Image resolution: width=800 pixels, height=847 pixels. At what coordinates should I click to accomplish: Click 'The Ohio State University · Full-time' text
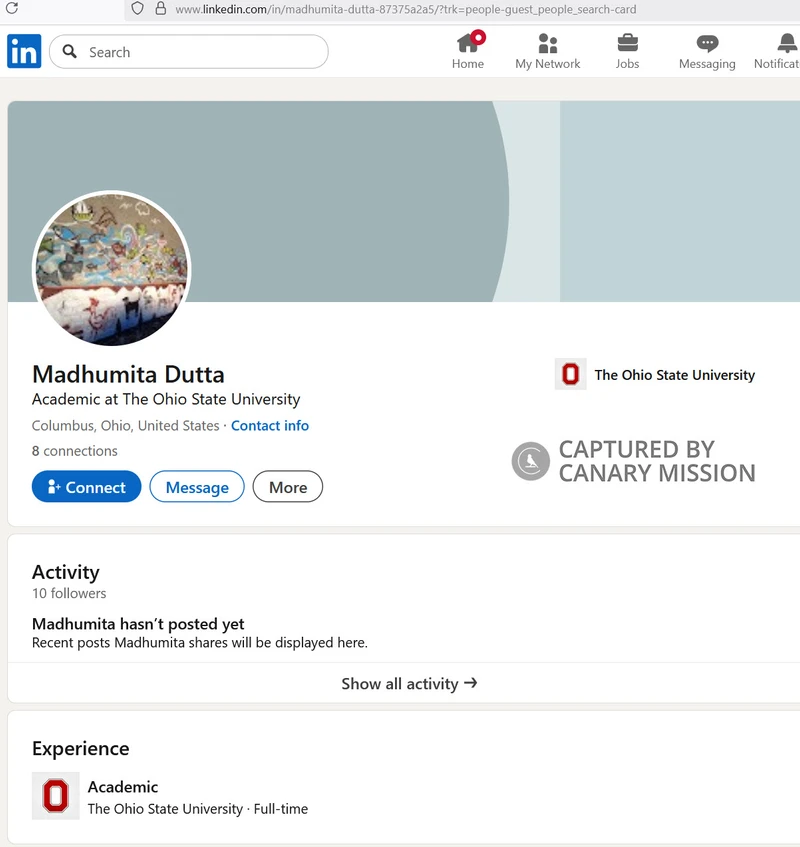tap(198, 809)
